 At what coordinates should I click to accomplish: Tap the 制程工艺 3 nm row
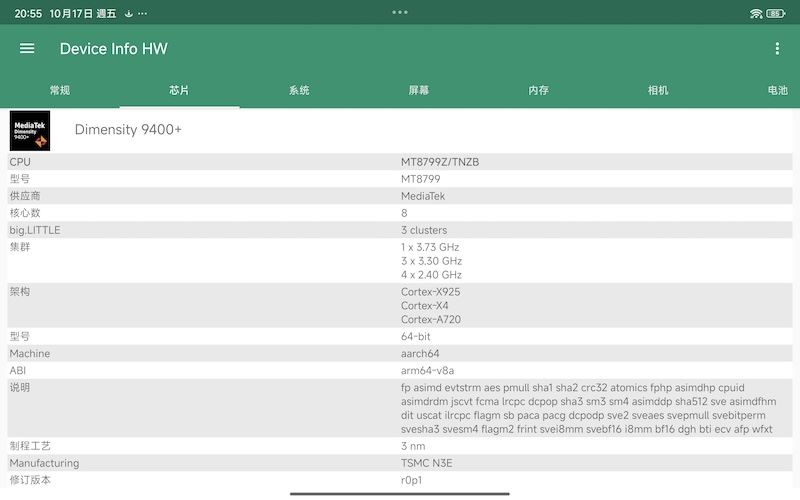click(x=400, y=446)
